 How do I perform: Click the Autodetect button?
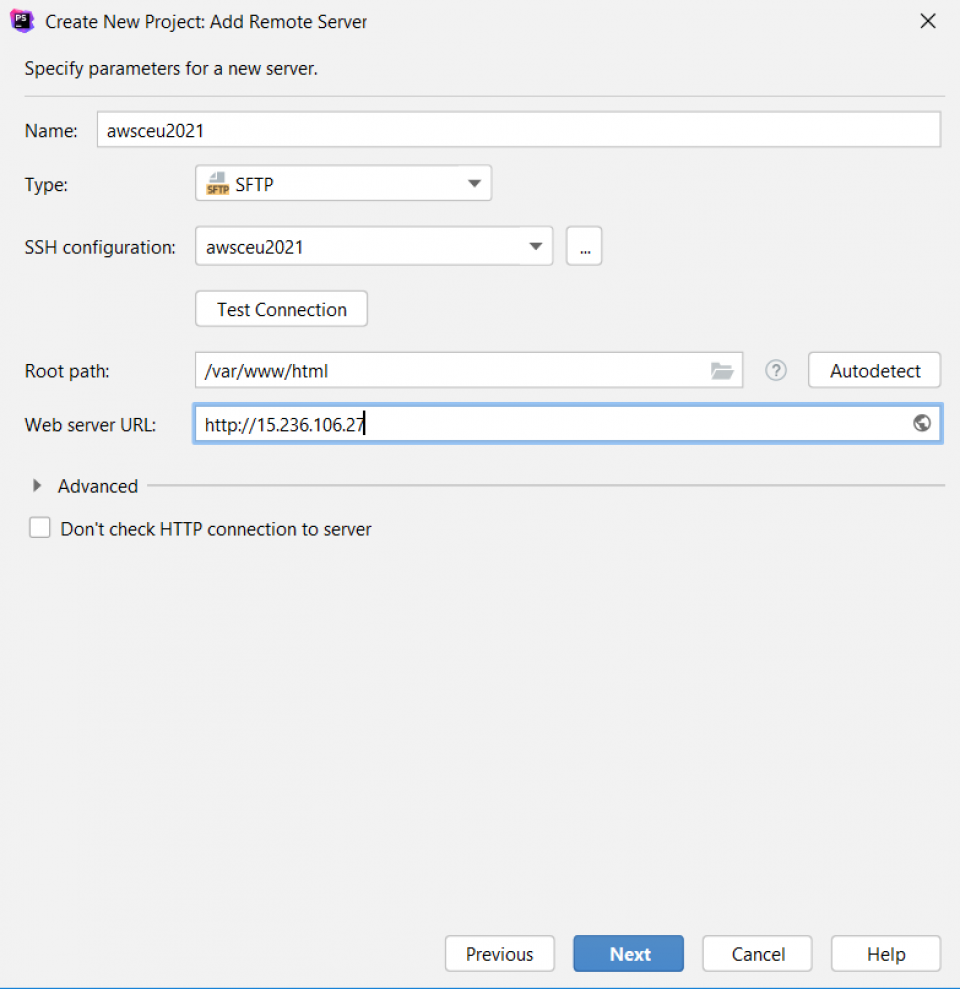coord(873,370)
